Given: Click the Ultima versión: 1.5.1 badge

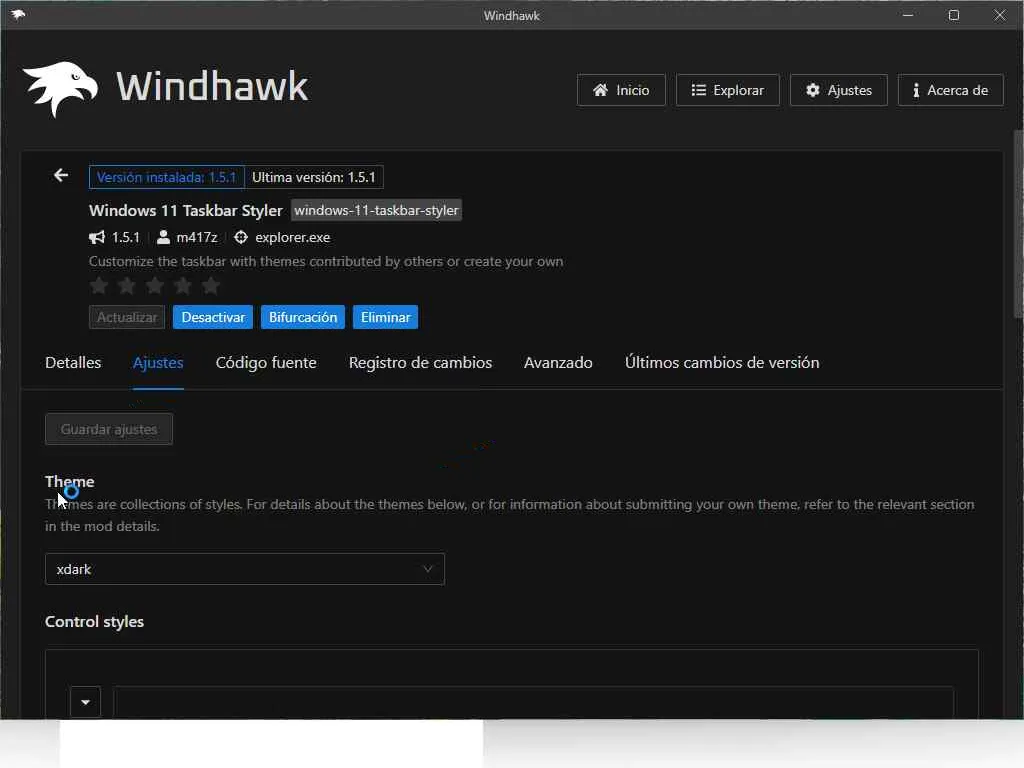Looking at the screenshot, I should 314,177.
